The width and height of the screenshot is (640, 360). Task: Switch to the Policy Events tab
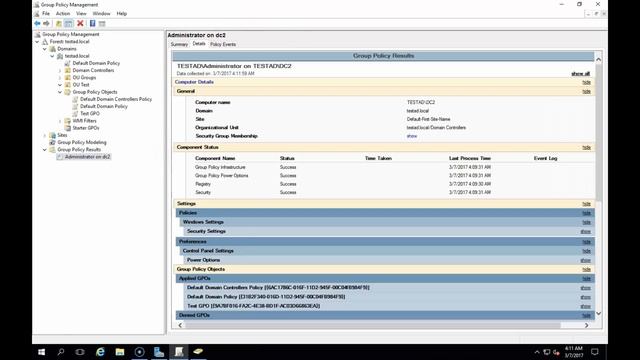coord(223,44)
